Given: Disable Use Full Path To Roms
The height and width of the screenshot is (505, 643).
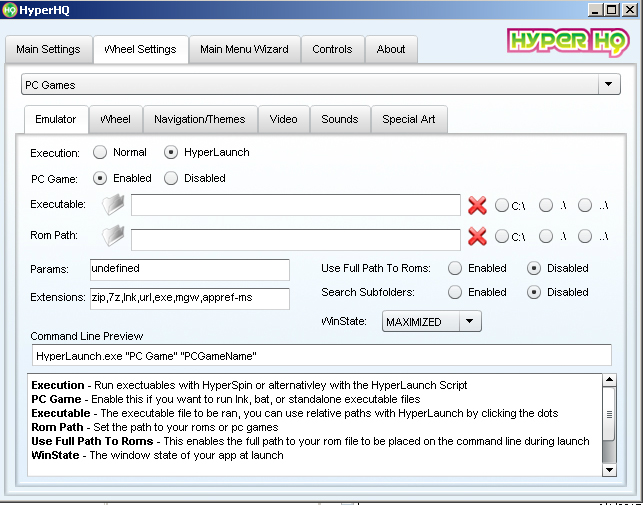Looking at the screenshot, I should 534,268.
